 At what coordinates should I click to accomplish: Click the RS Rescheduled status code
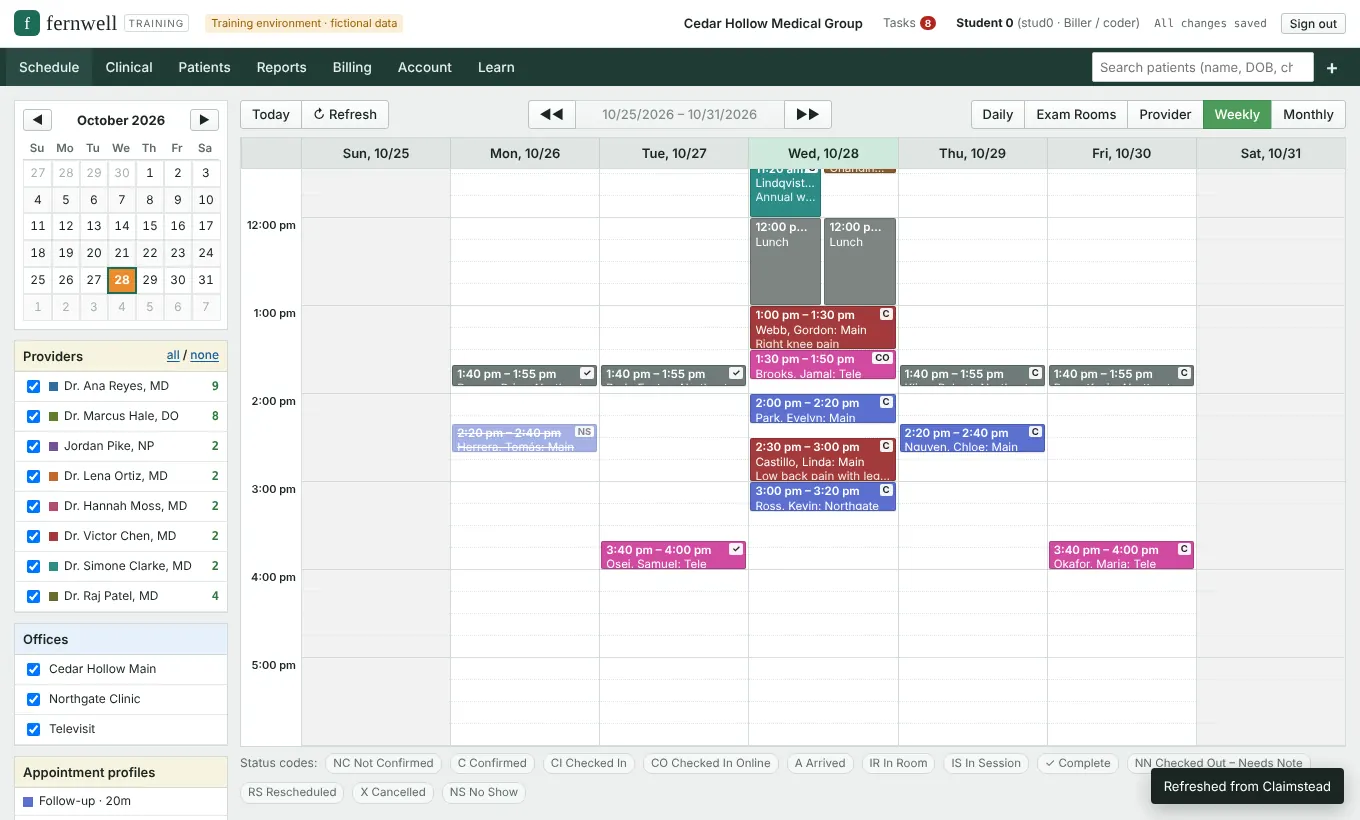point(292,792)
